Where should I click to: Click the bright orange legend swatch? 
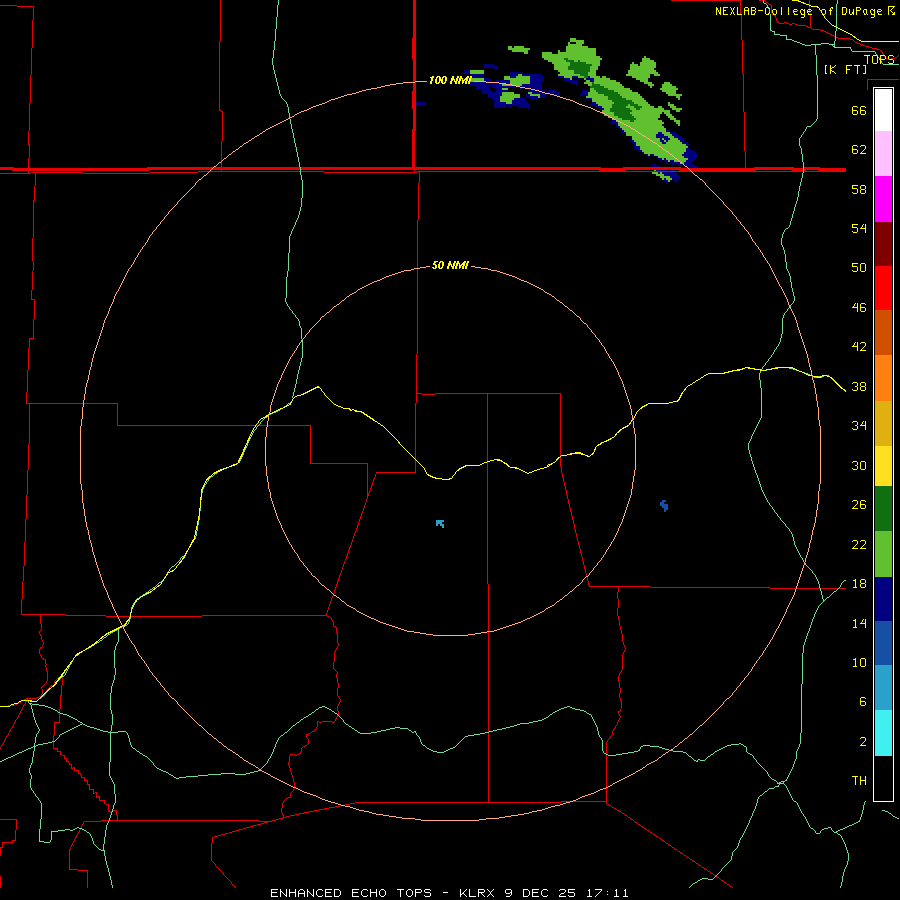click(x=883, y=378)
